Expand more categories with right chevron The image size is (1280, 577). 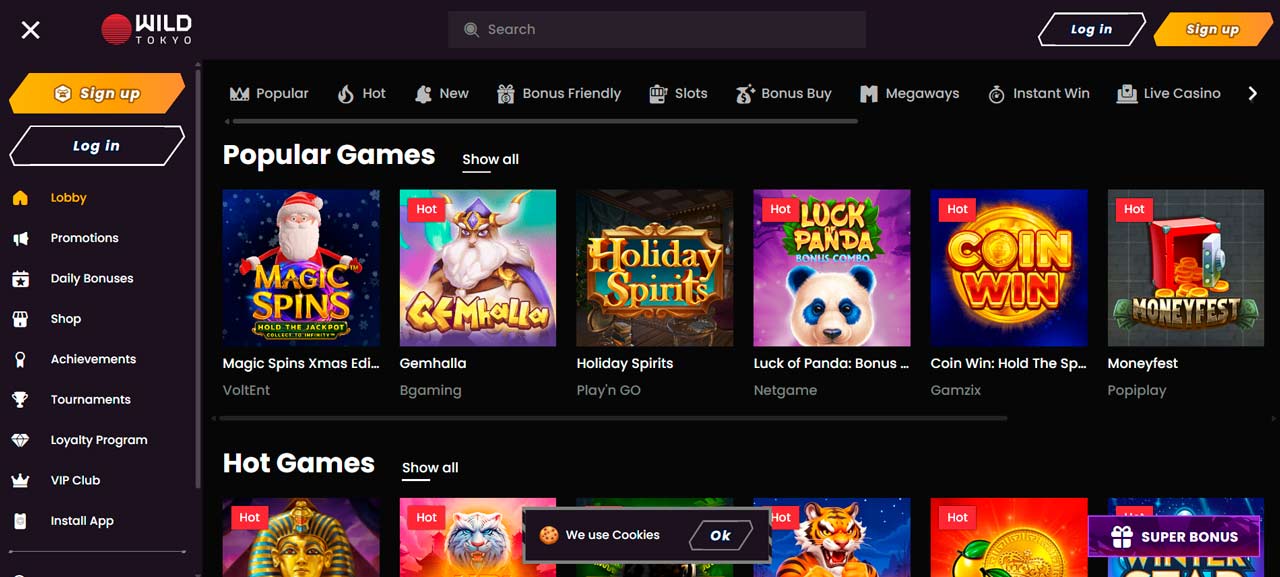click(x=1252, y=94)
